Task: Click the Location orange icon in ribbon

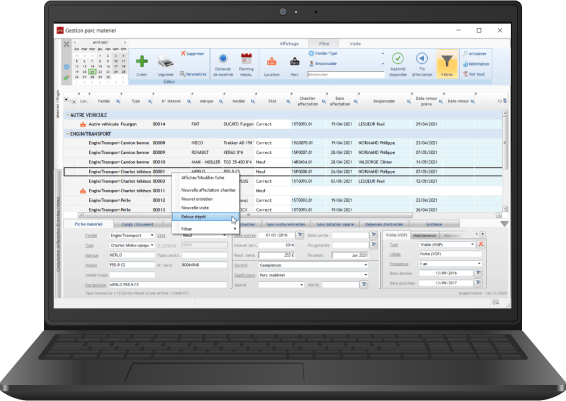Action: coord(271,62)
